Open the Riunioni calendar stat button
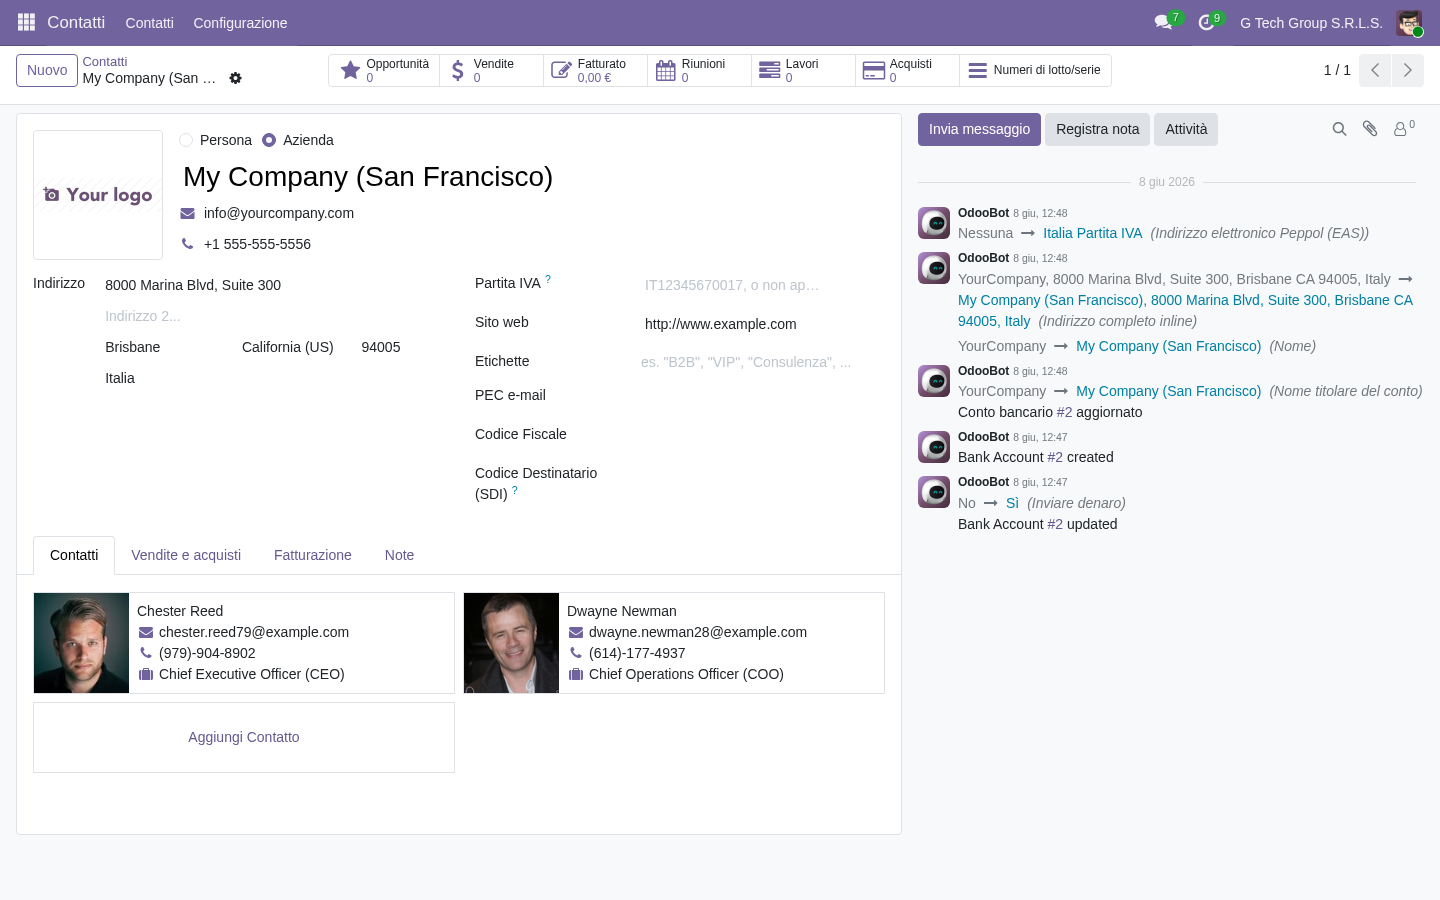This screenshot has height=900, width=1440. pos(699,70)
